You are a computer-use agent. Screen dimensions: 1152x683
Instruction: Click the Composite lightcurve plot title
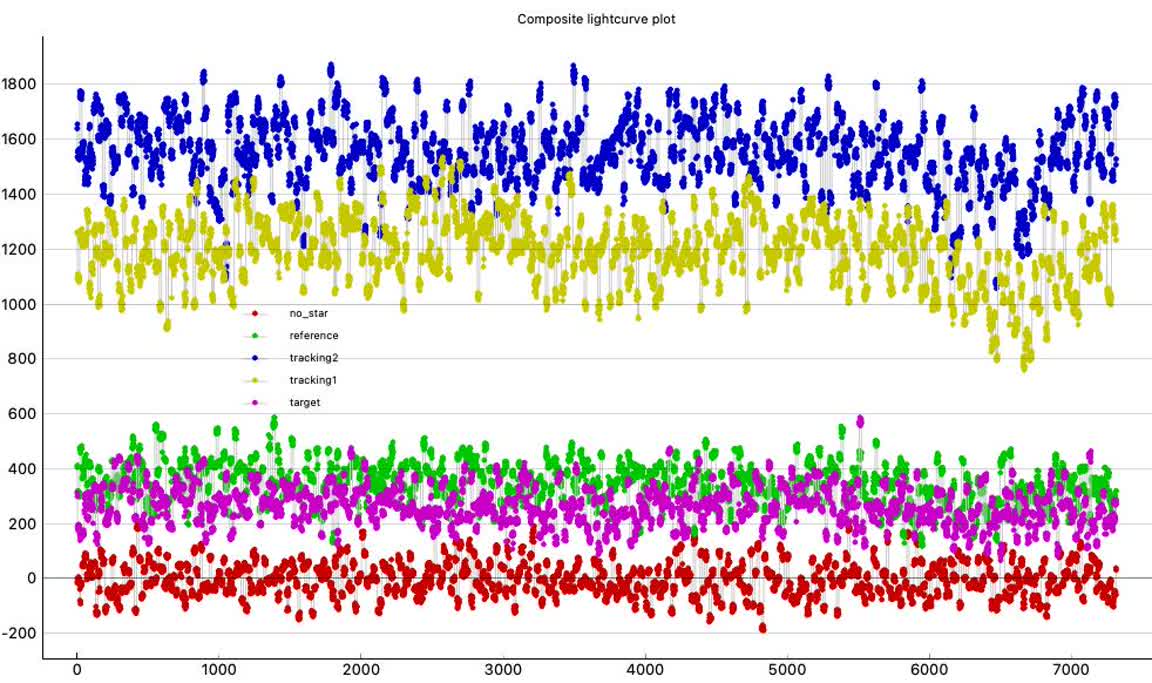tap(596, 19)
